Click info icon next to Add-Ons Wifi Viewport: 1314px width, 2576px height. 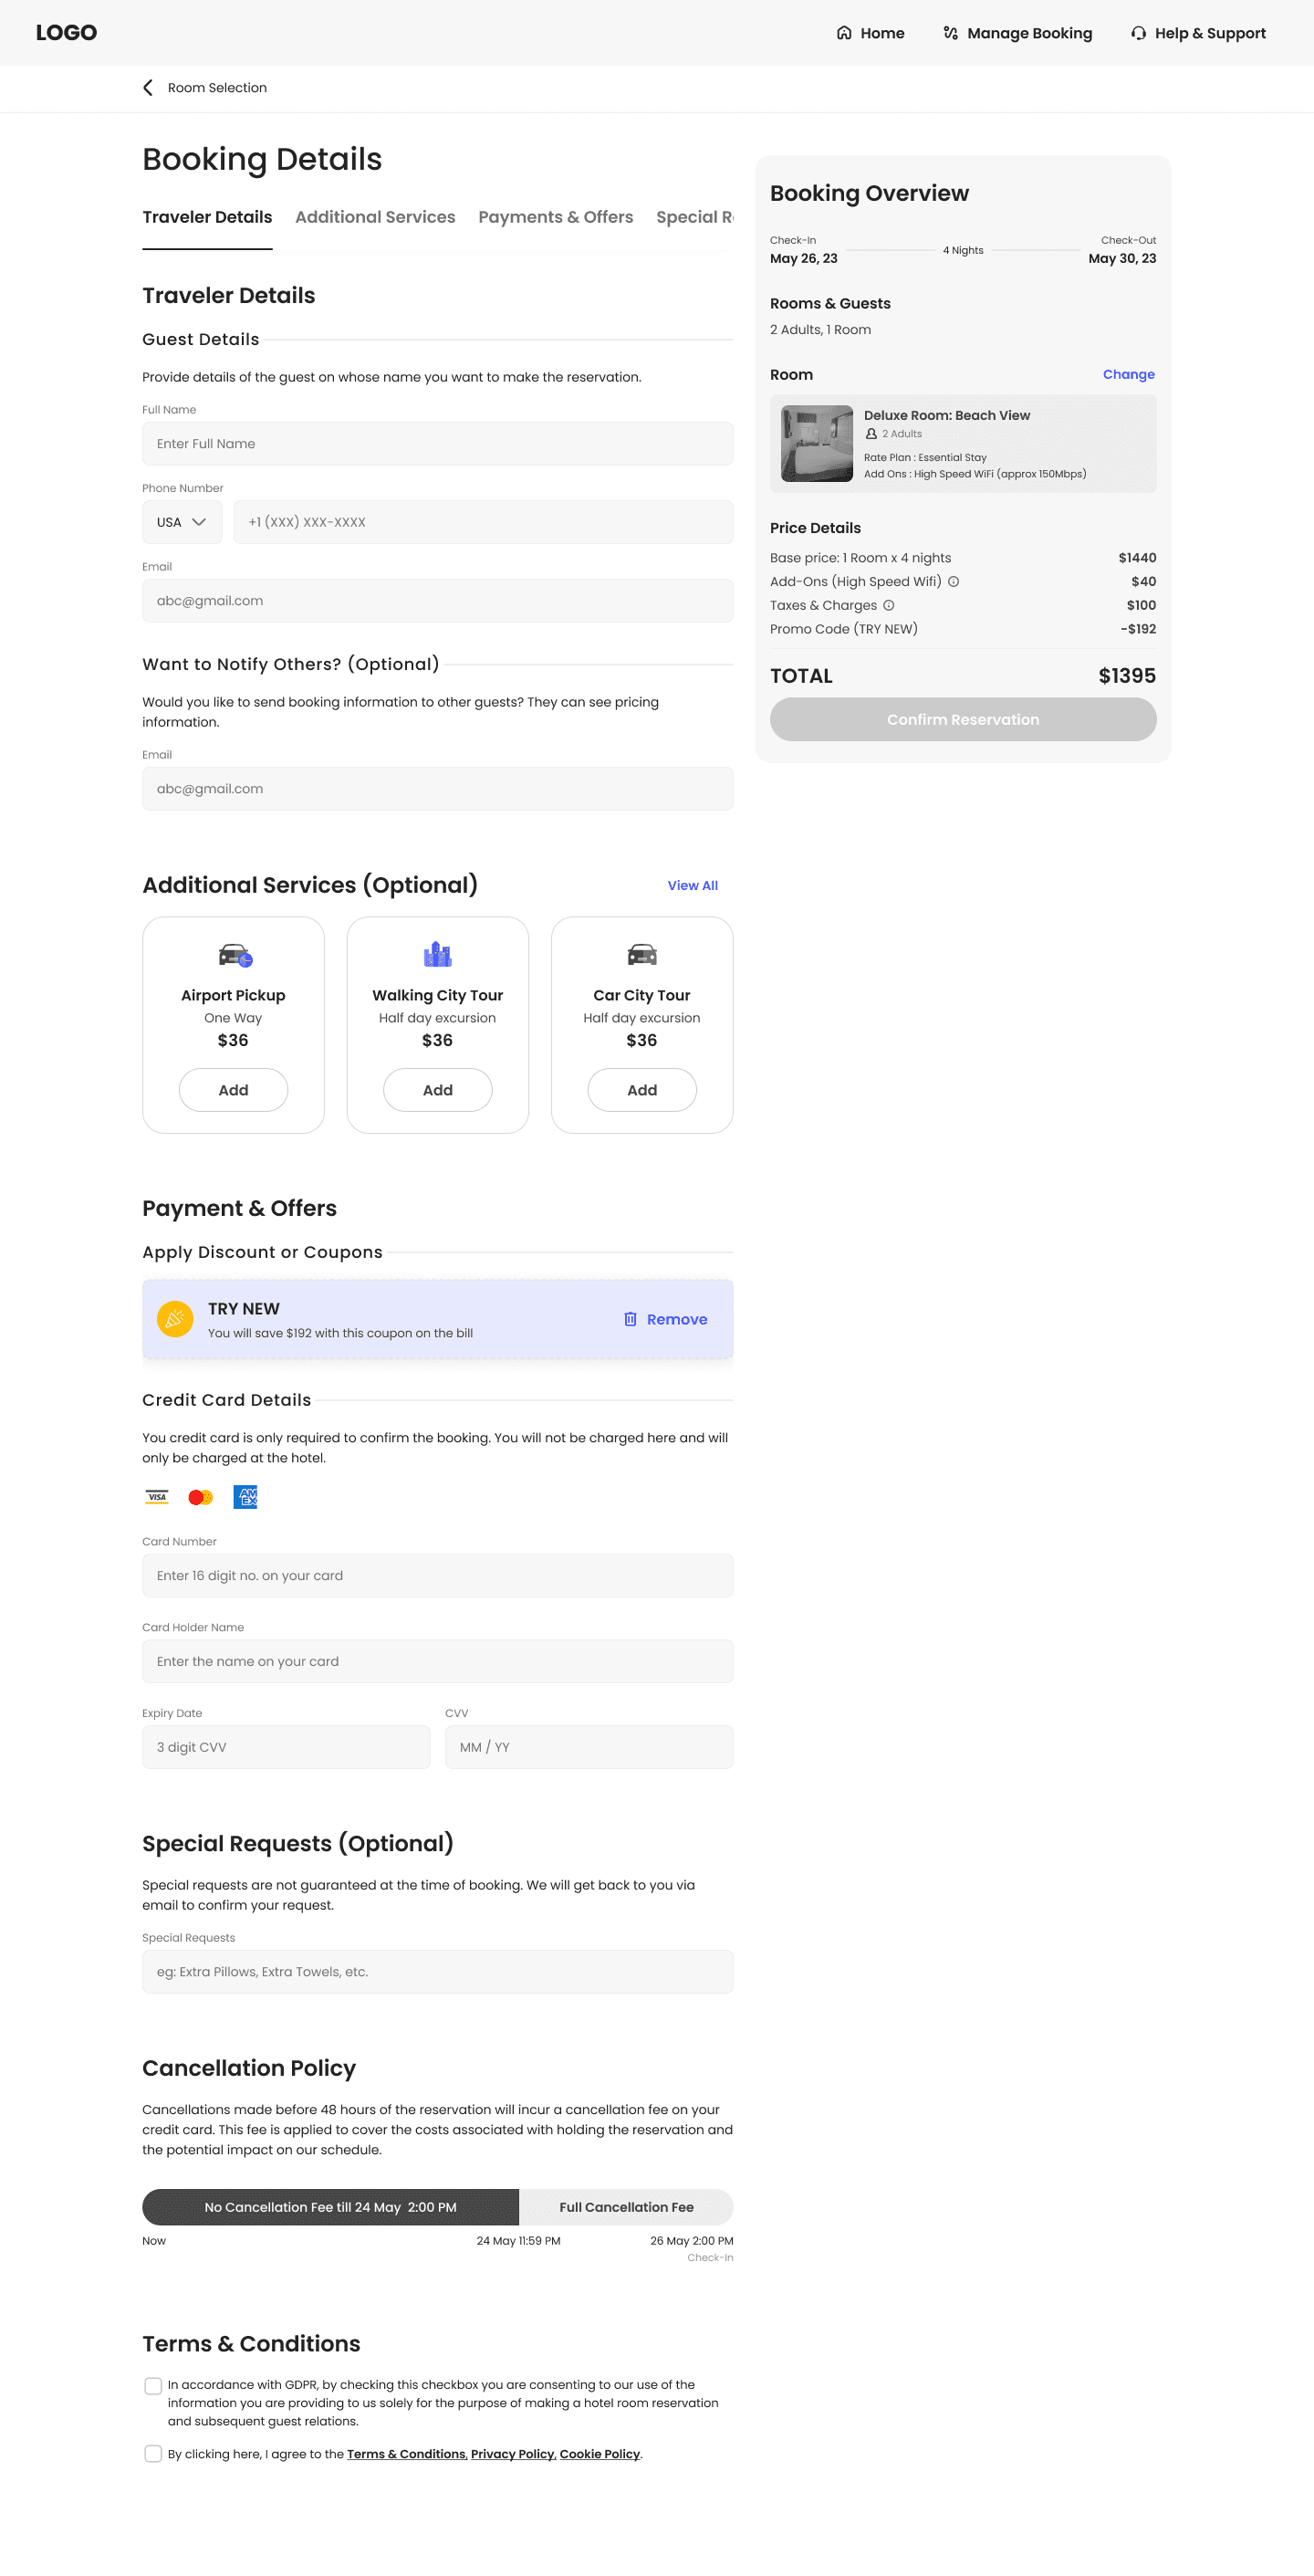tap(953, 582)
